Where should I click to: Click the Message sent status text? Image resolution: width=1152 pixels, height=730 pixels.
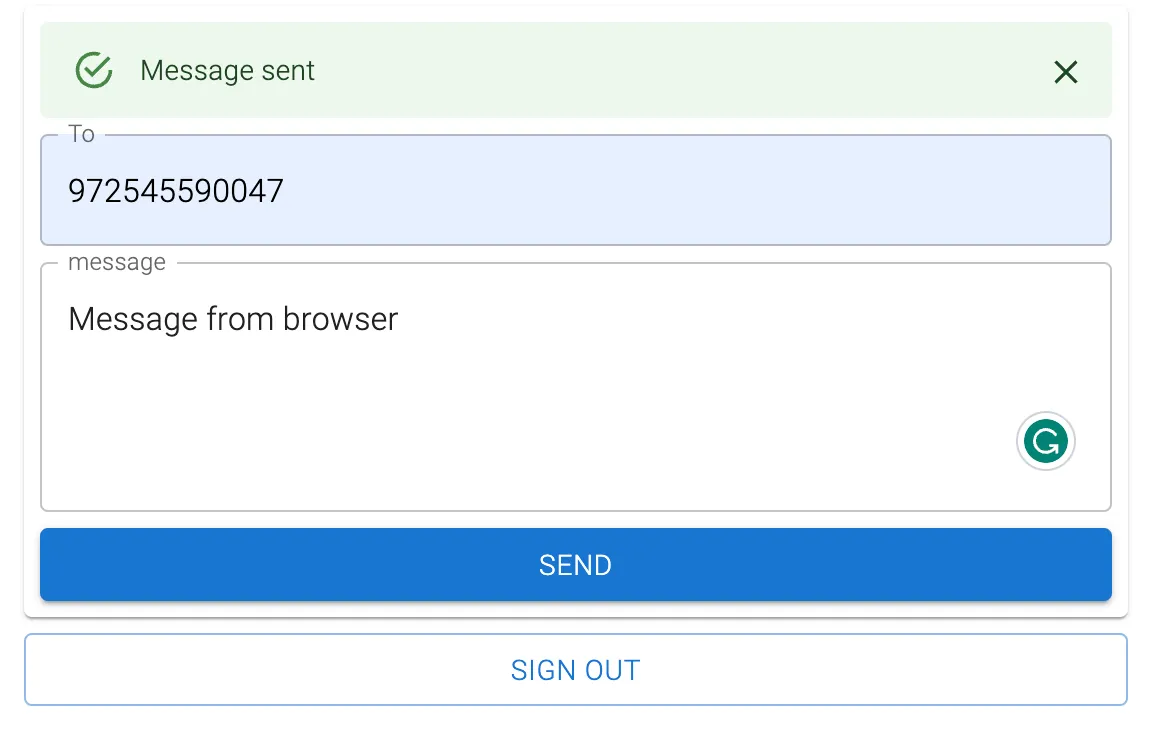click(227, 70)
